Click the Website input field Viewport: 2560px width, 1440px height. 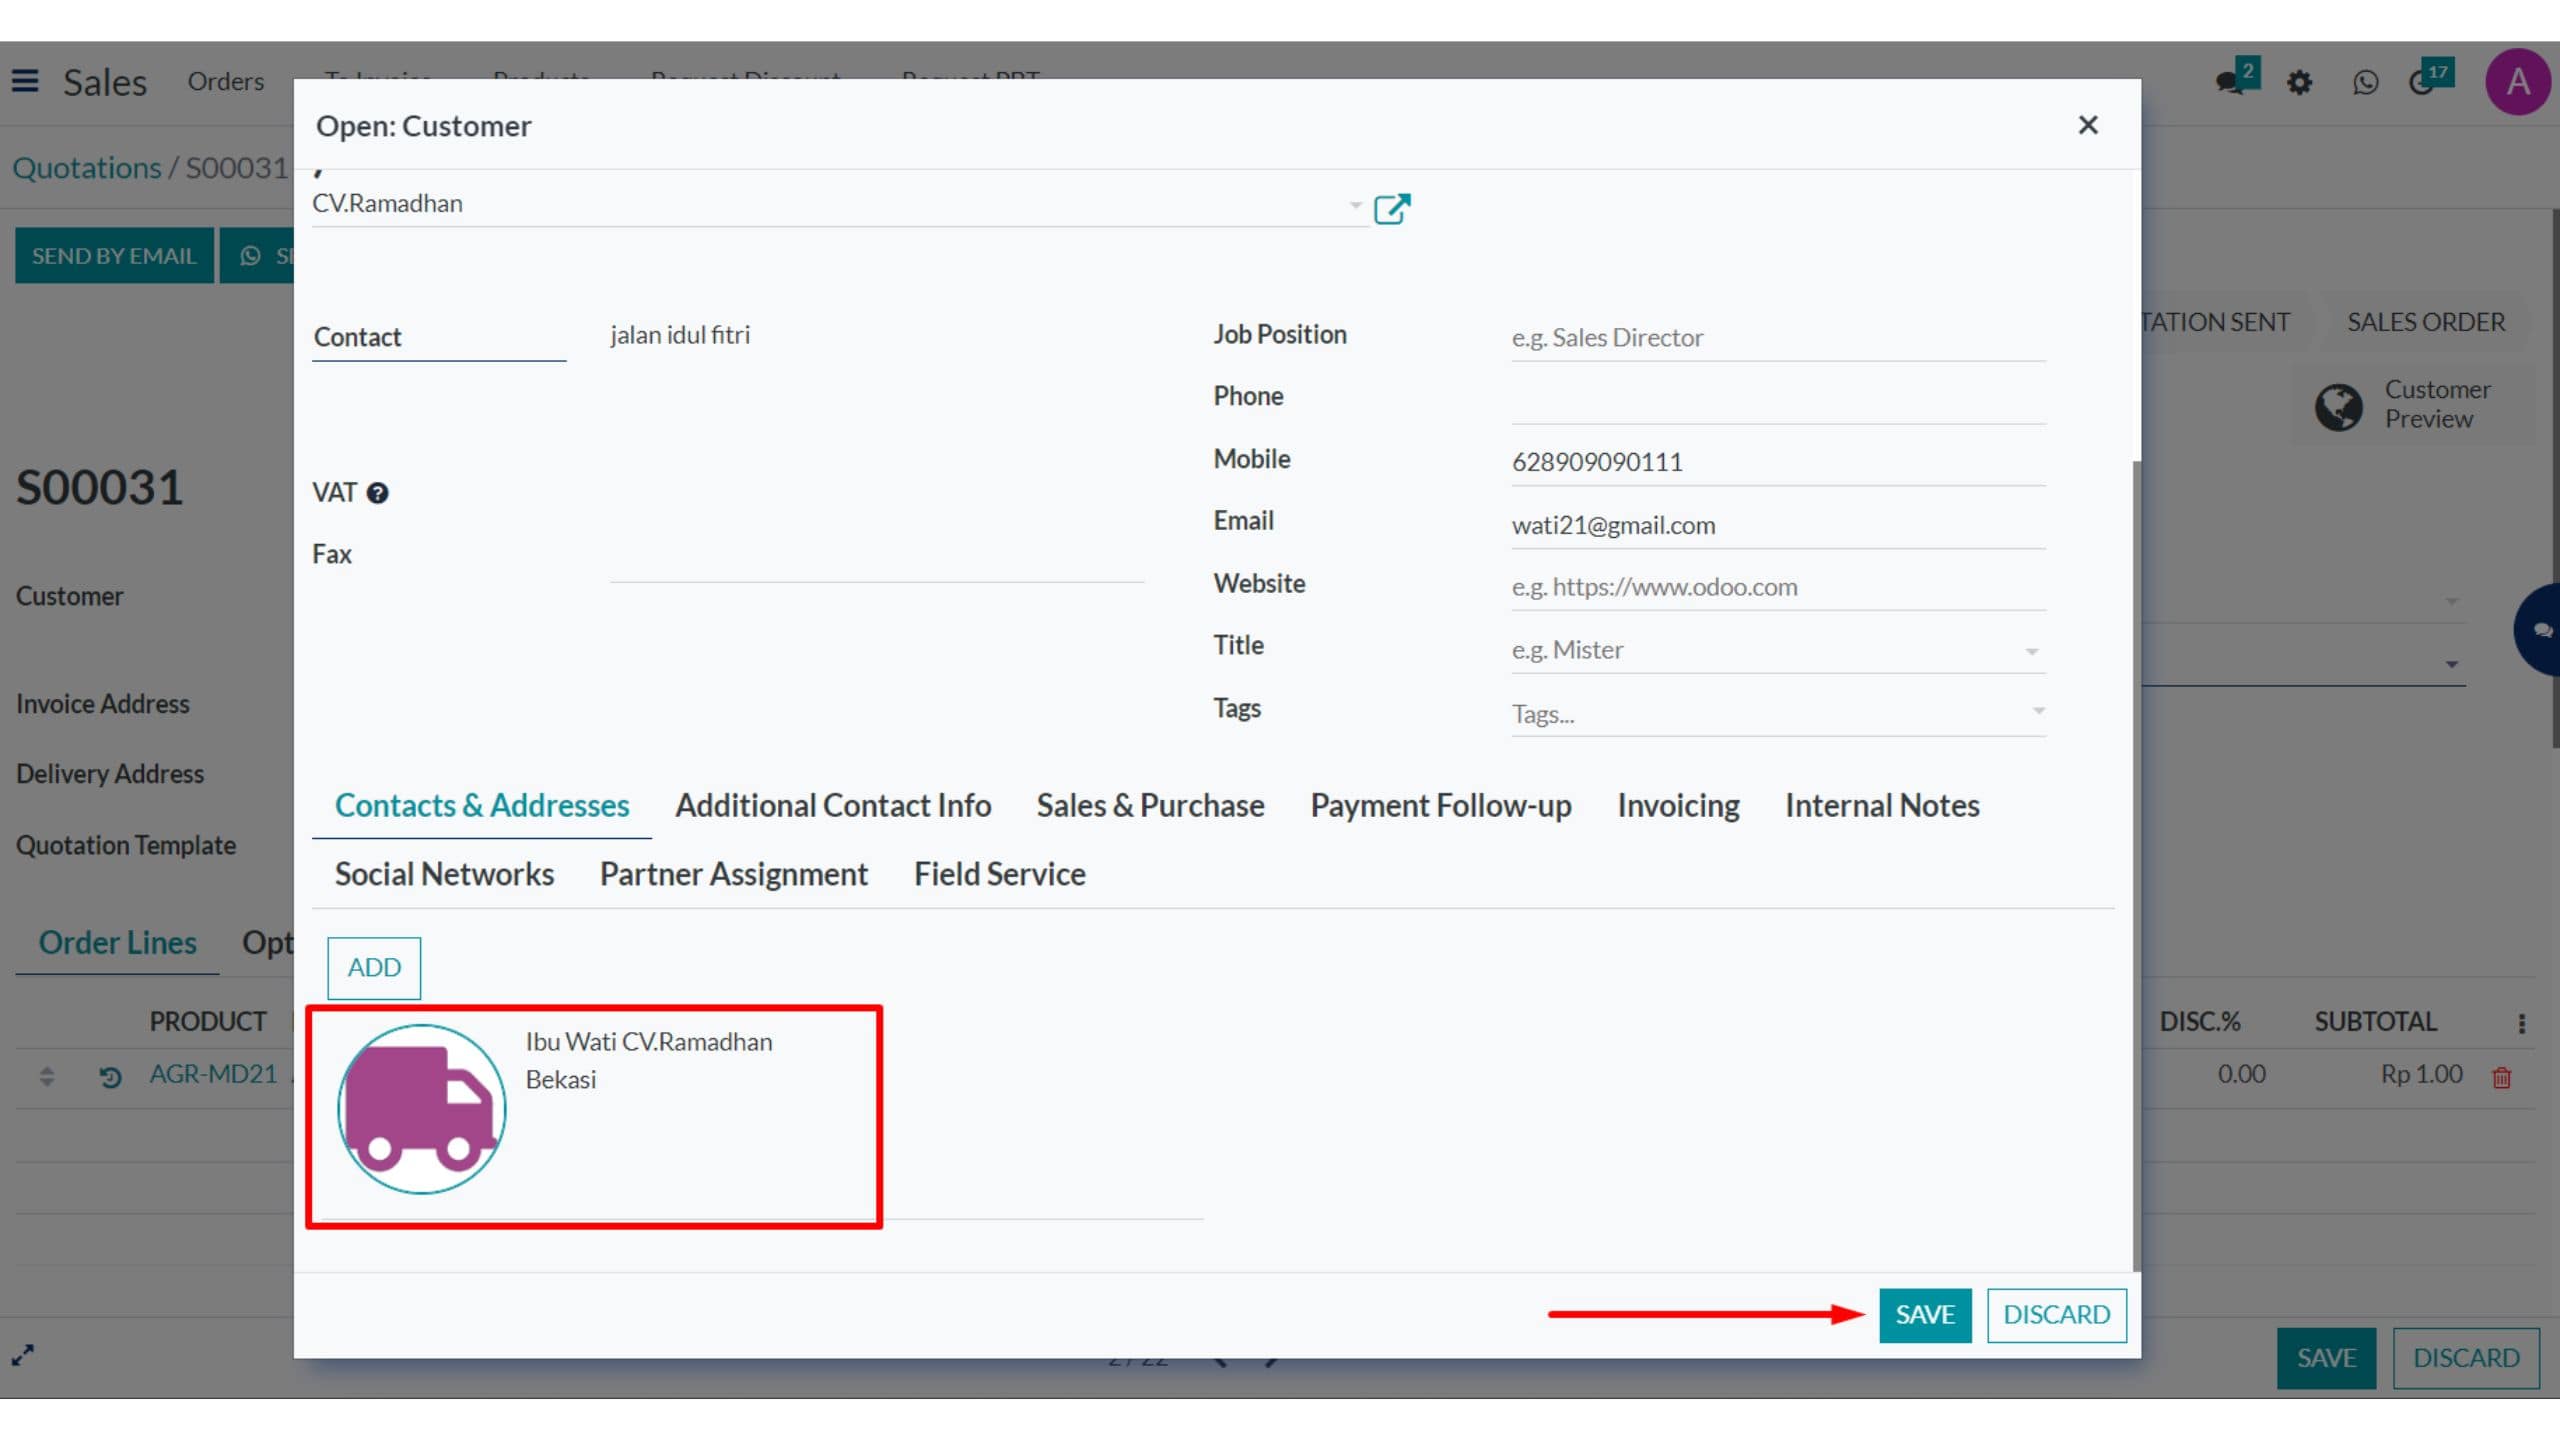click(x=1778, y=587)
